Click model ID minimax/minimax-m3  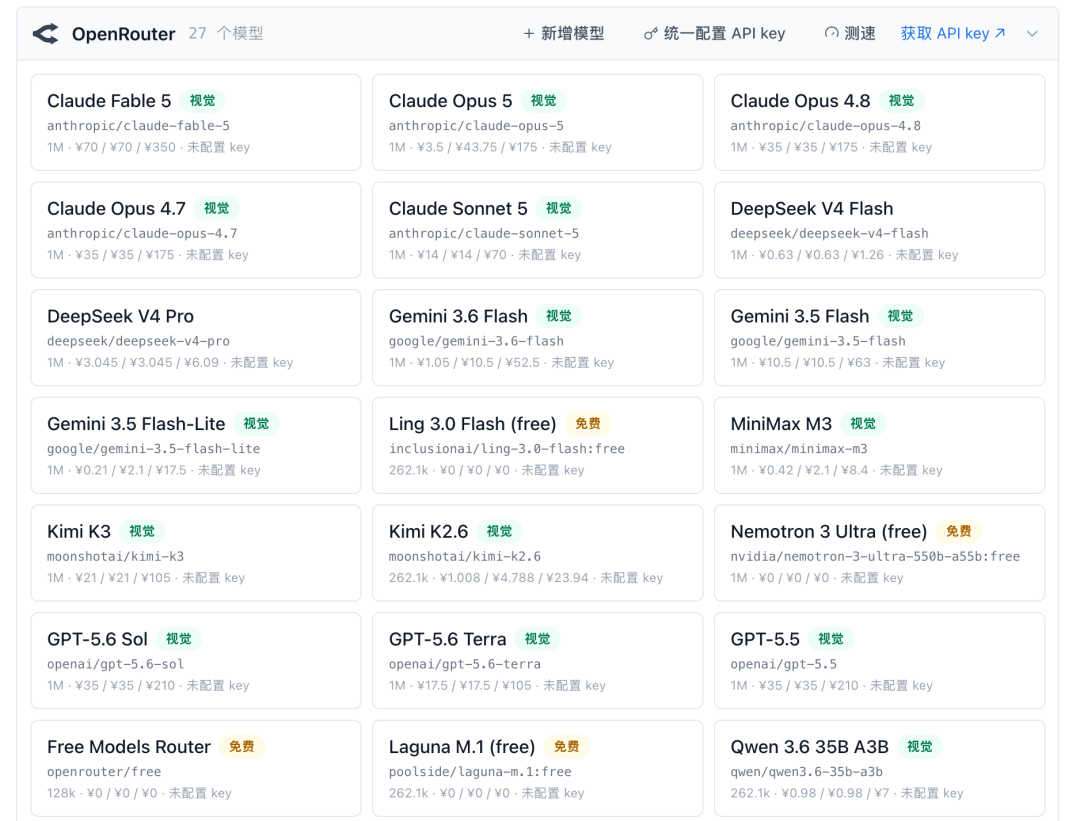[x=799, y=448]
